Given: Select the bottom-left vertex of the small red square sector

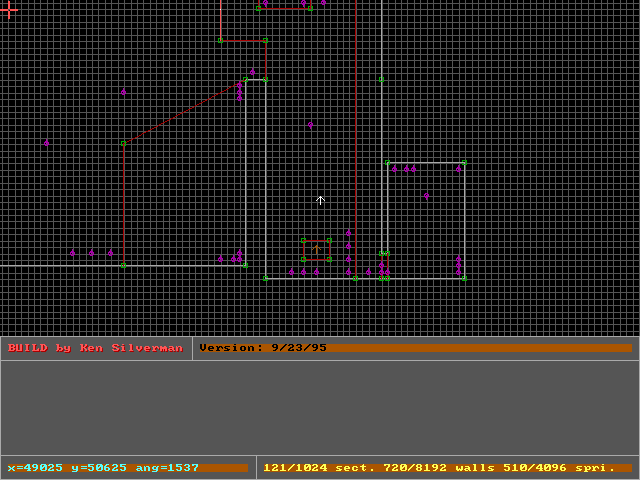Looking at the screenshot, I should pos(303,259).
